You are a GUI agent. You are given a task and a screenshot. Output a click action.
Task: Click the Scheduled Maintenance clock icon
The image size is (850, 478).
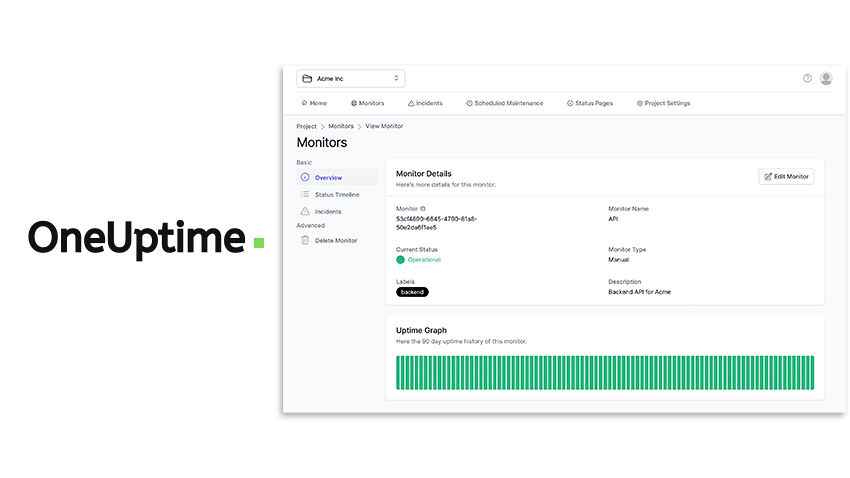coord(469,103)
